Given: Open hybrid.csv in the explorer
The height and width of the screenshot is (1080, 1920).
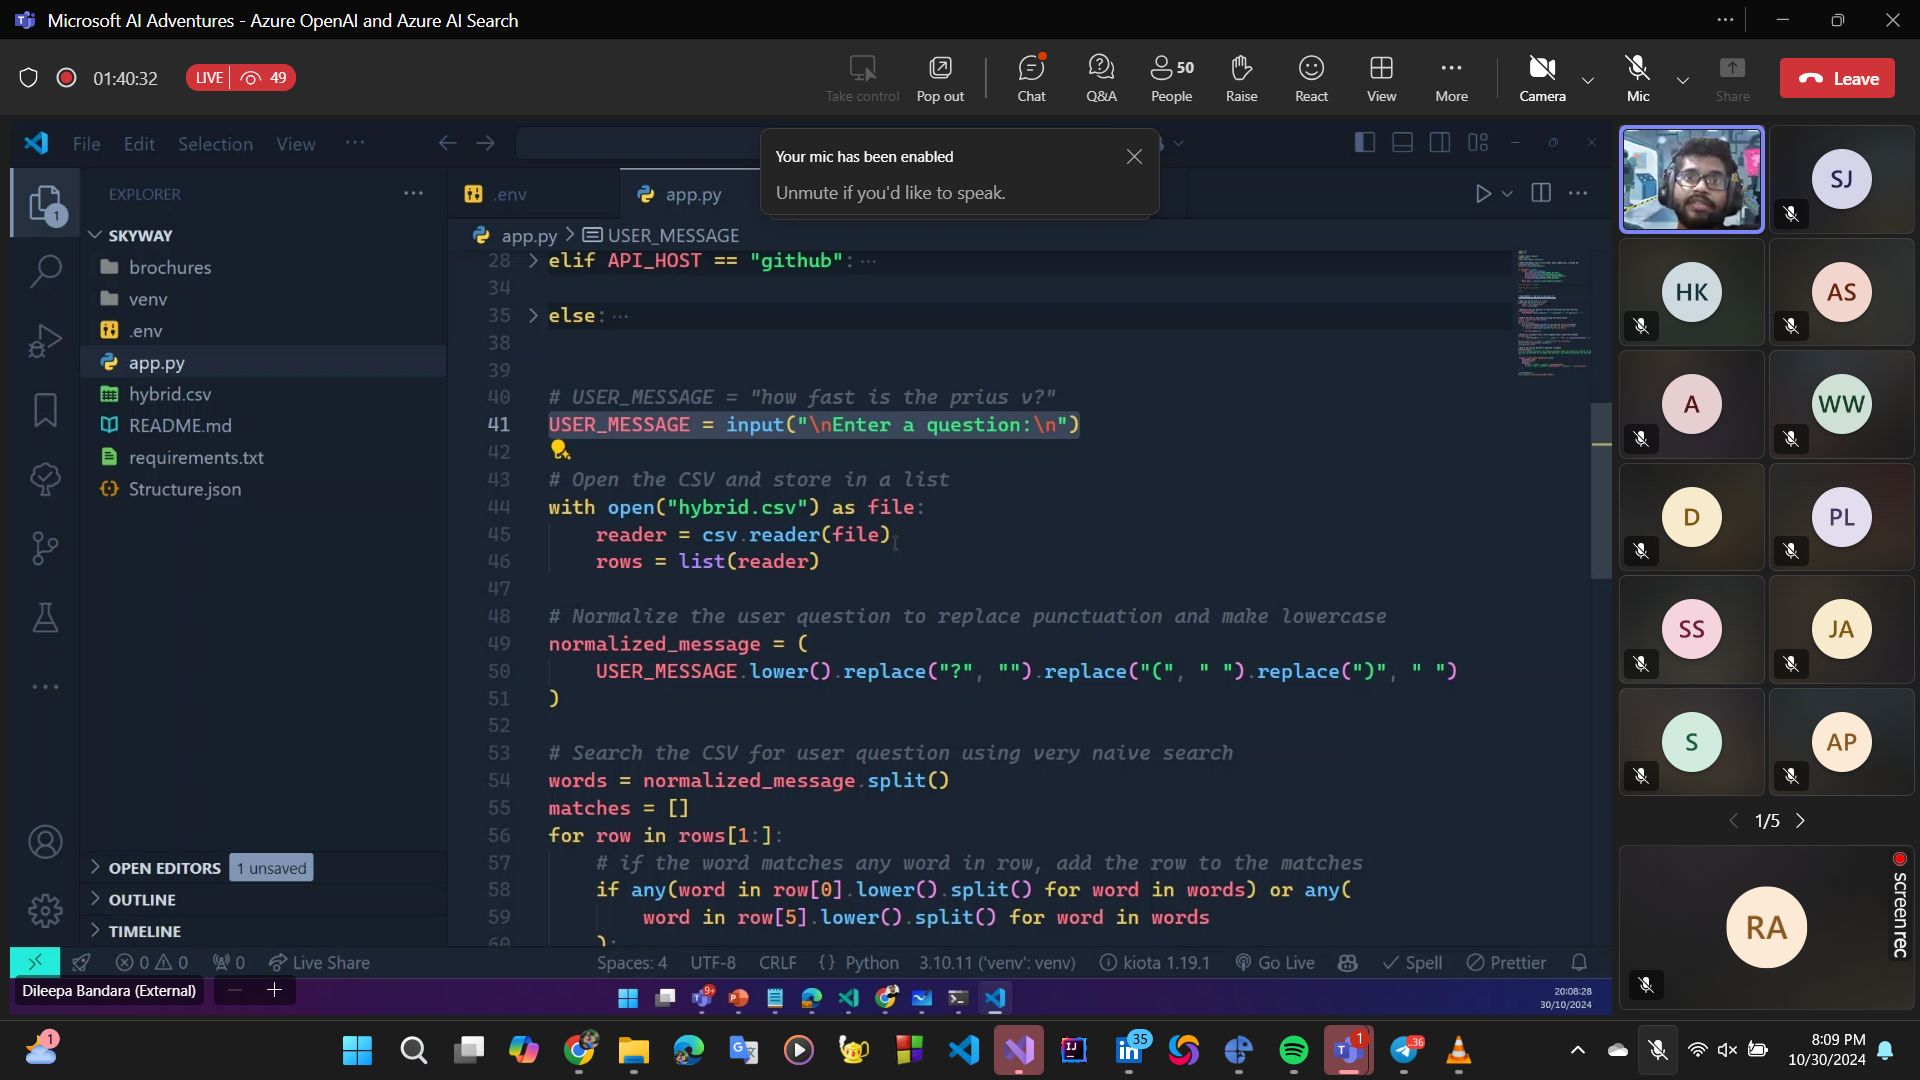Looking at the screenshot, I should pos(169,394).
